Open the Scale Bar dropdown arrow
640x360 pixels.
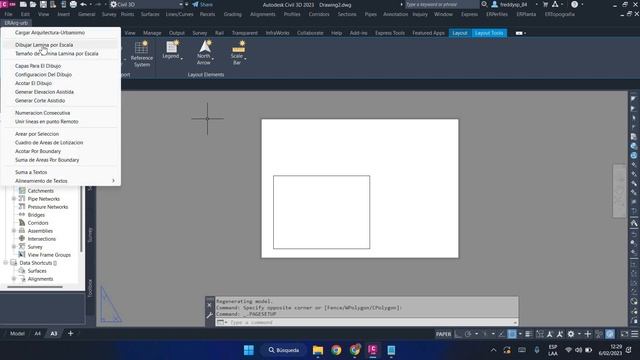(245, 58)
